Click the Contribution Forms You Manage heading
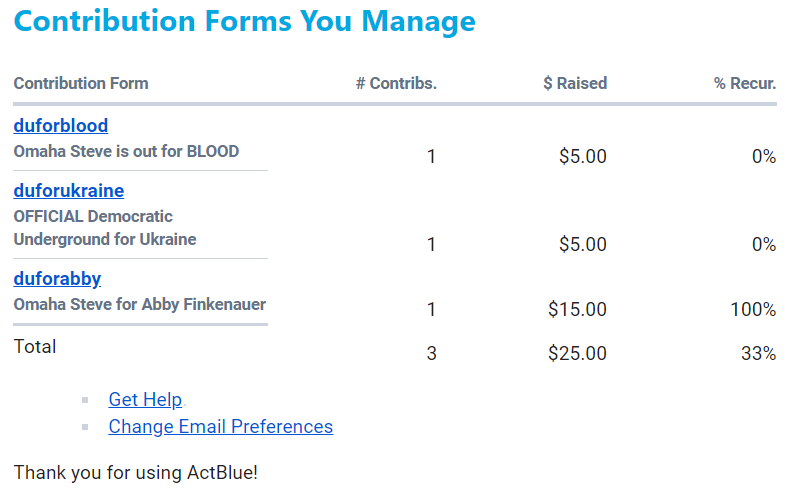Screen dimensions: 796x498 245,22
